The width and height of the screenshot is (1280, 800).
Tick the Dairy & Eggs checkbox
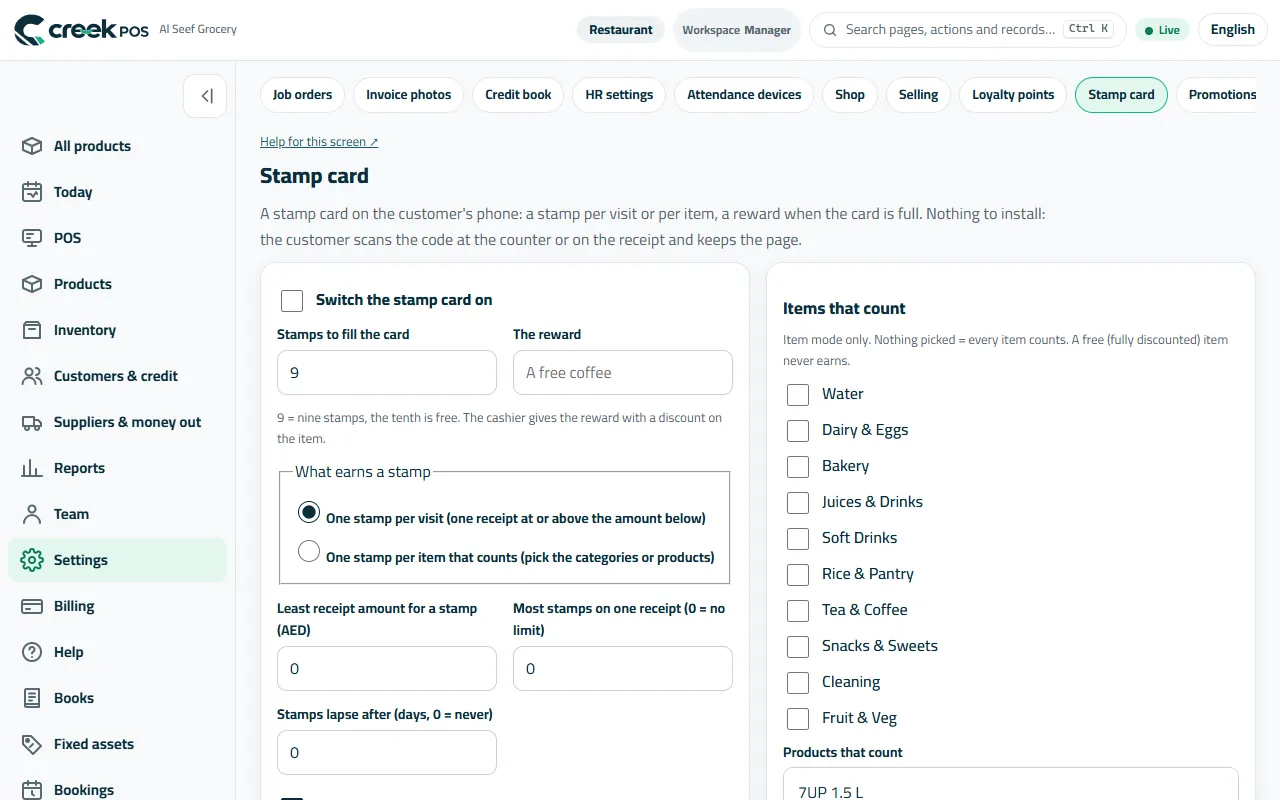pos(798,431)
